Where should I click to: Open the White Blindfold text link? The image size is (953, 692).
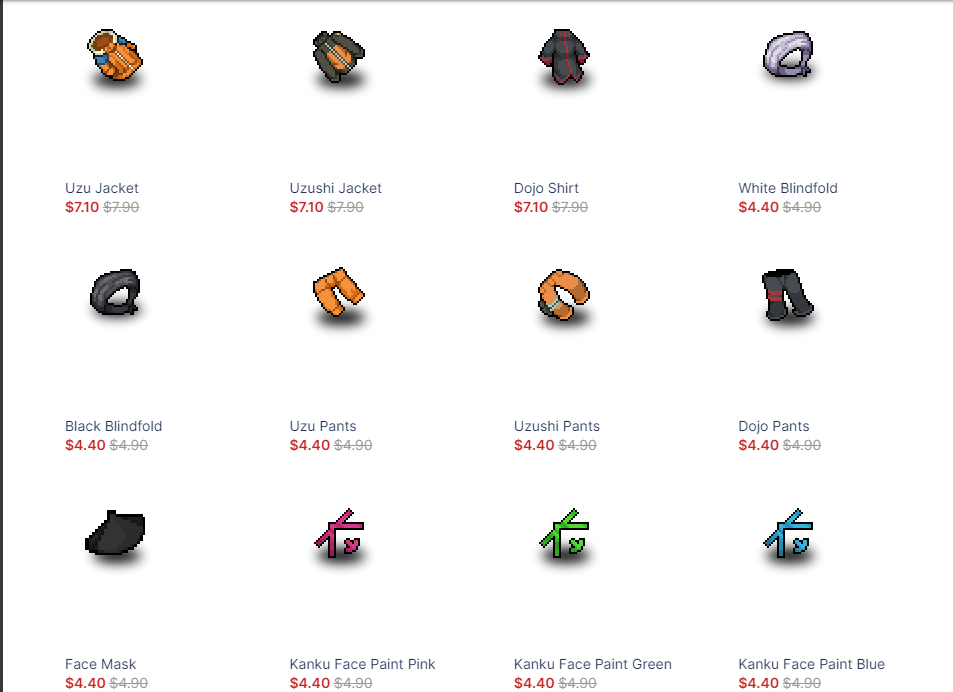tap(788, 188)
